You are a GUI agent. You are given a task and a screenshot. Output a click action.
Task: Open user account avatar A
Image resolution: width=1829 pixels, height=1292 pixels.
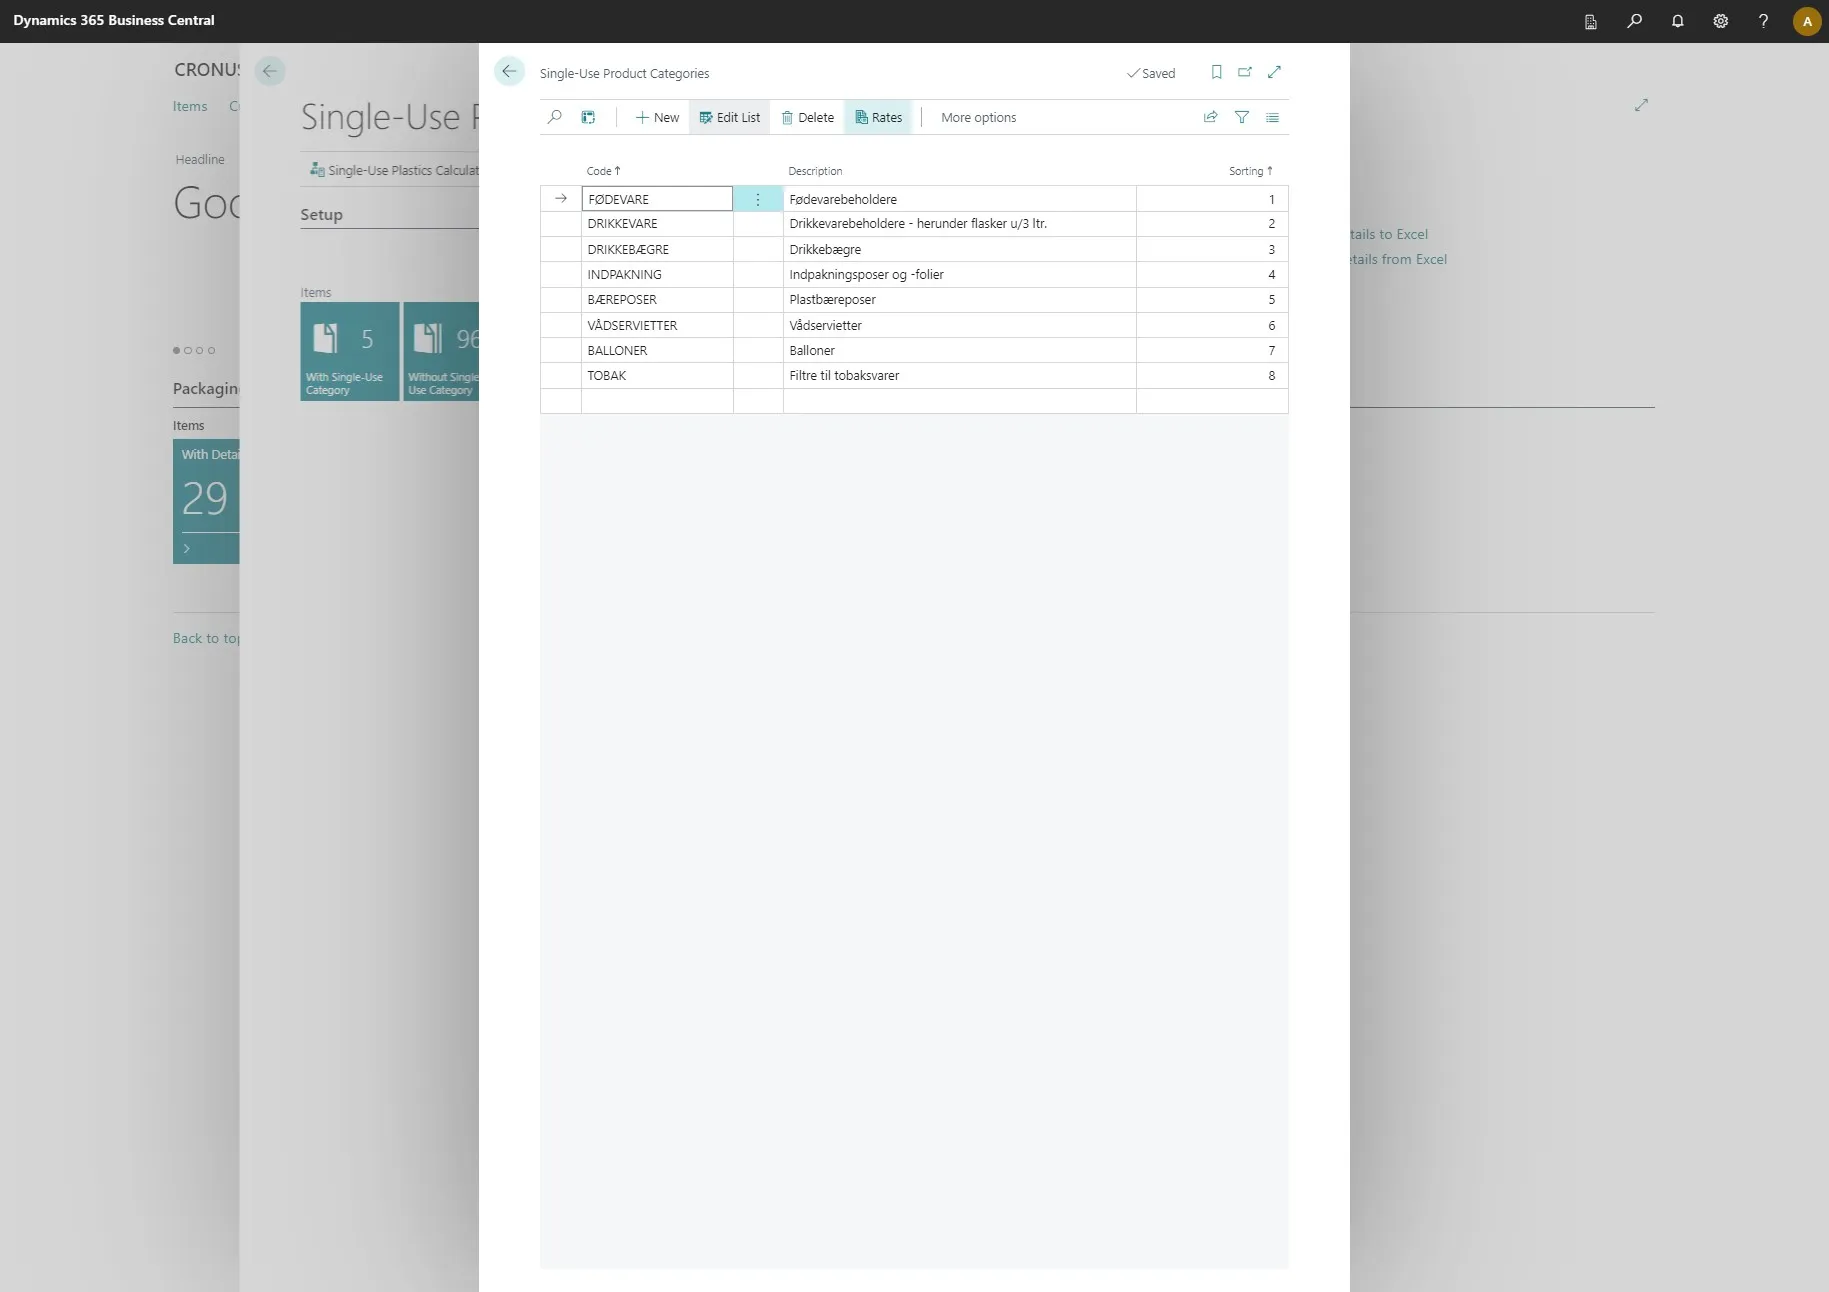click(x=1807, y=21)
